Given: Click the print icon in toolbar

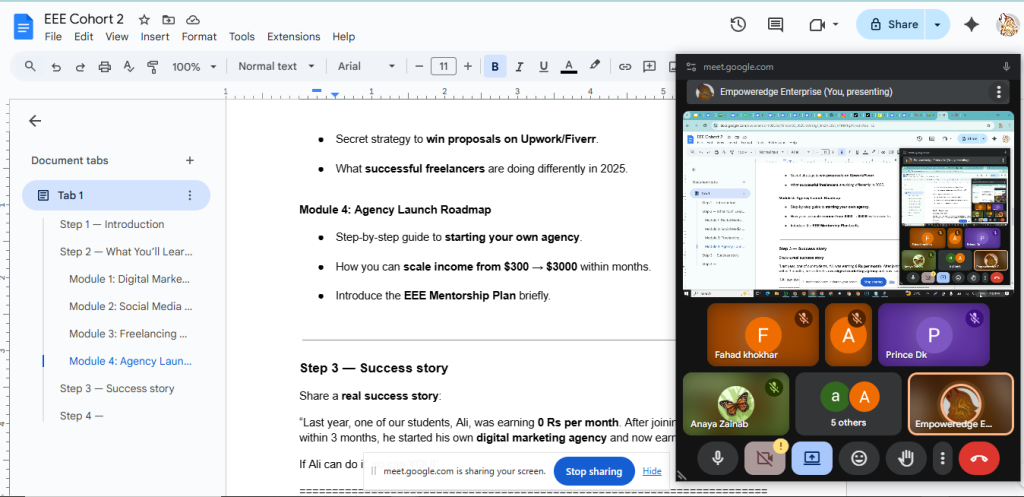Looking at the screenshot, I should click(105, 67).
